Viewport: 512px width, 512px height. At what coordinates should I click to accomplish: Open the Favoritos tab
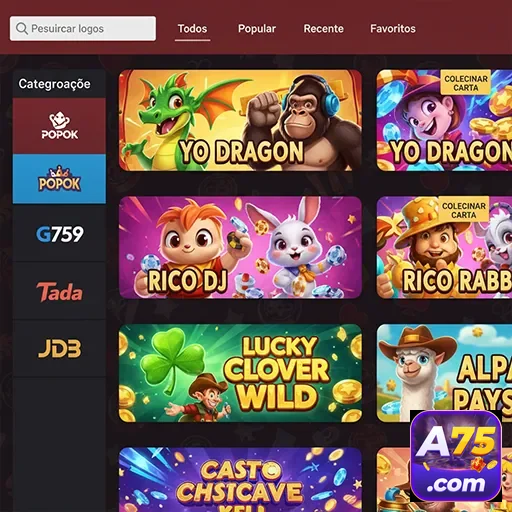[393, 29]
